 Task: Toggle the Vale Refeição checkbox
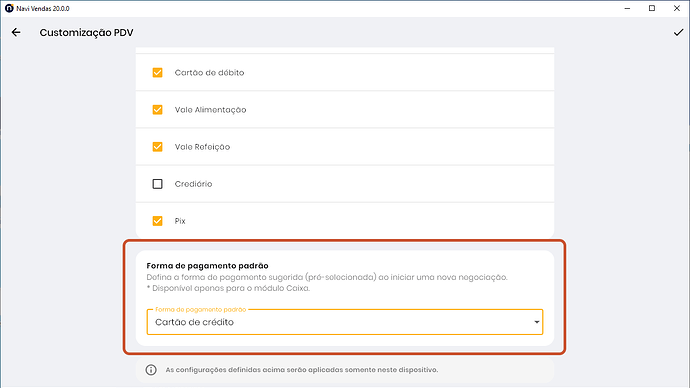click(x=158, y=146)
